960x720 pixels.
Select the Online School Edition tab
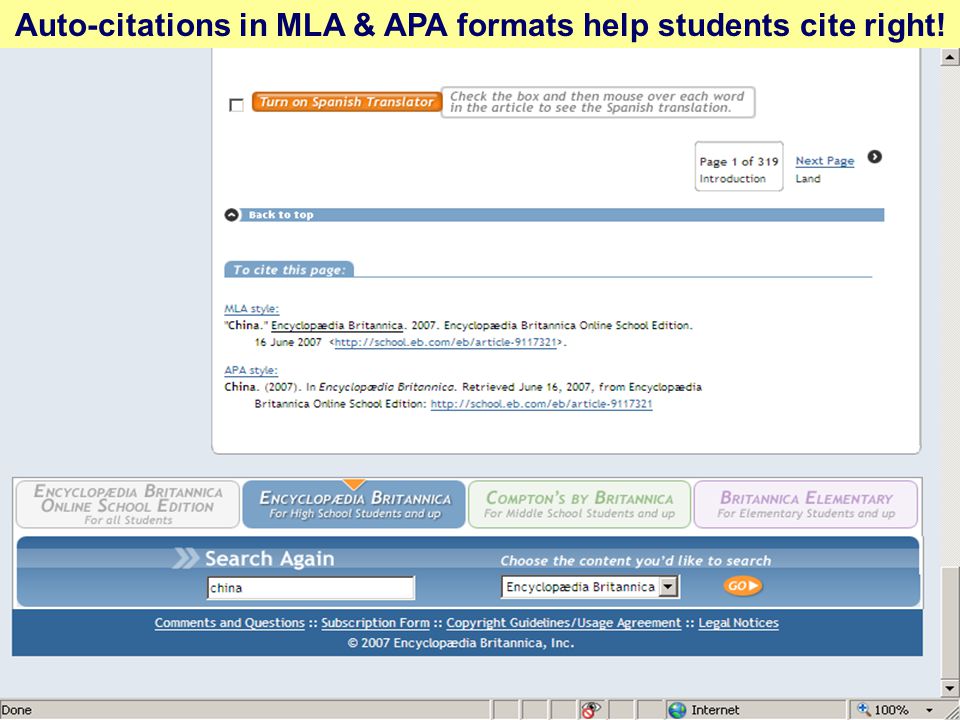tap(128, 504)
